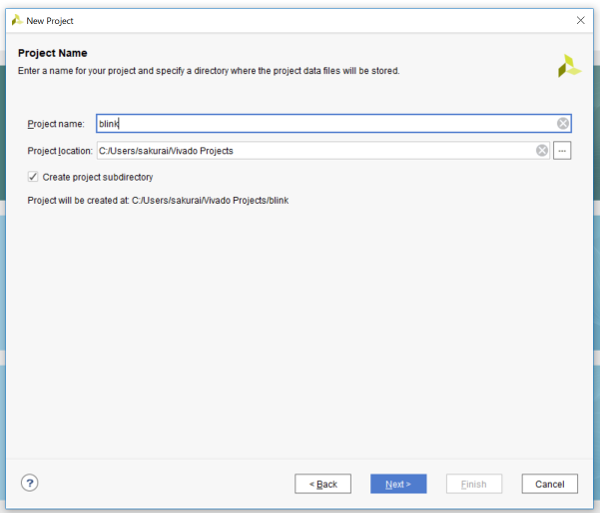The height and width of the screenshot is (513, 600).
Task: Click the Create project subdirectory label text
Action: click(97, 177)
